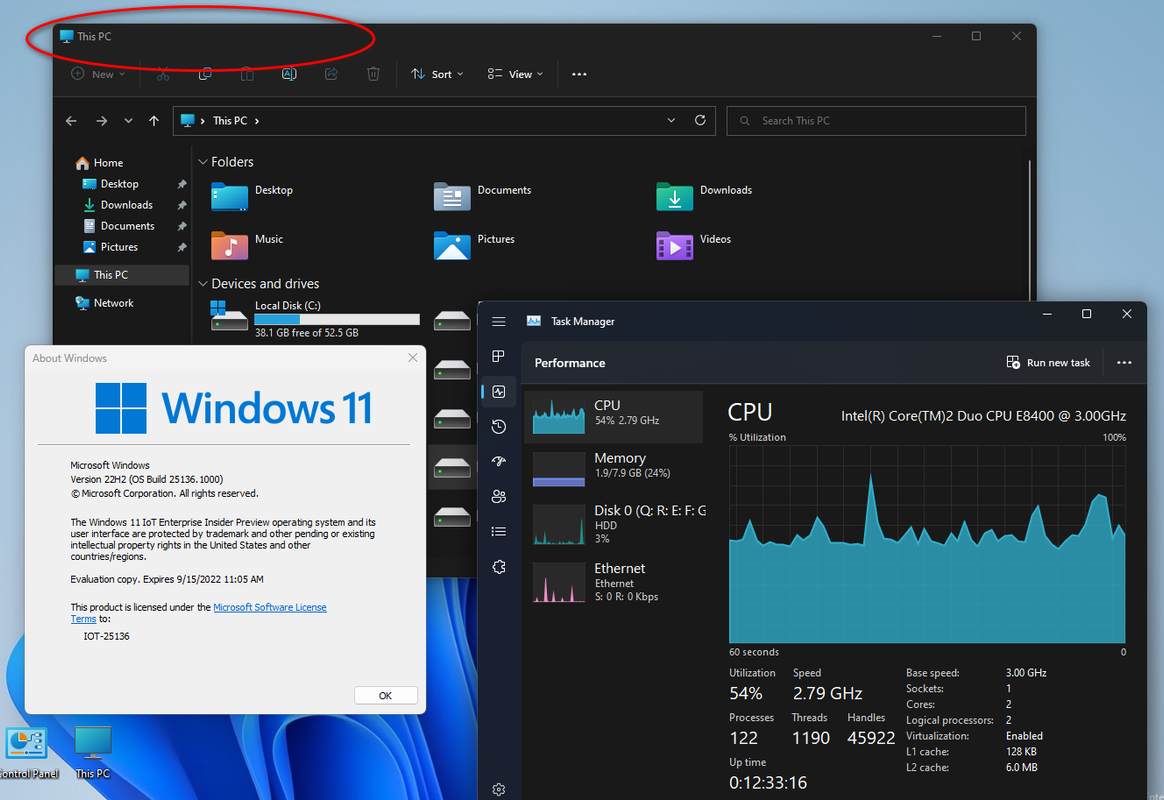Click the Local Disk (C:) usage bar
Viewport: 1164px width, 800px height.
337,319
